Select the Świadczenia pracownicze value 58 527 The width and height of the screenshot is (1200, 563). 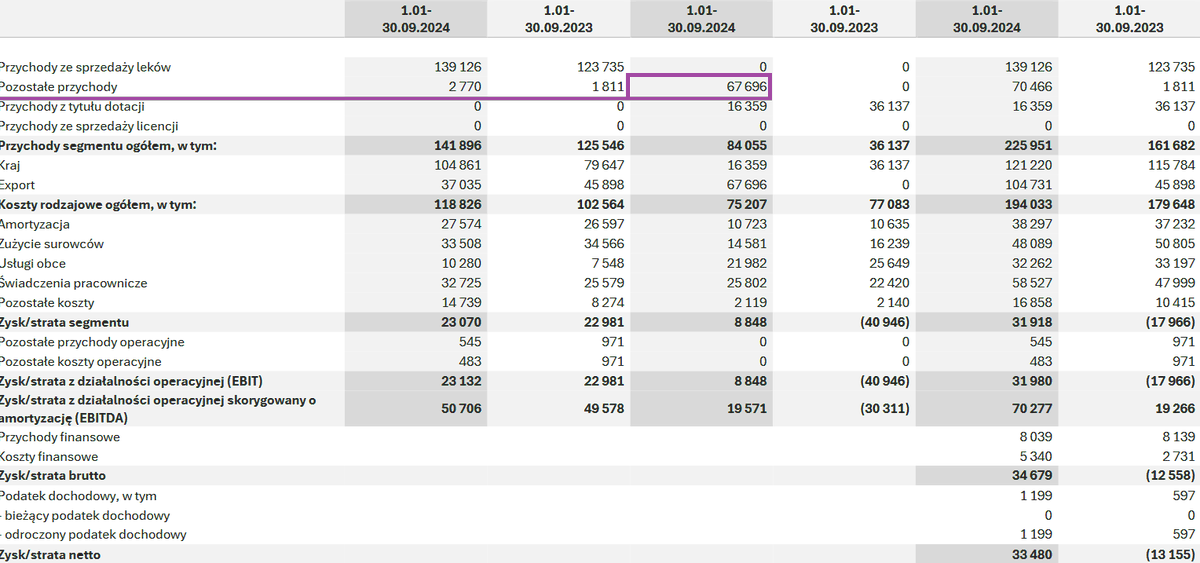point(1033,283)
